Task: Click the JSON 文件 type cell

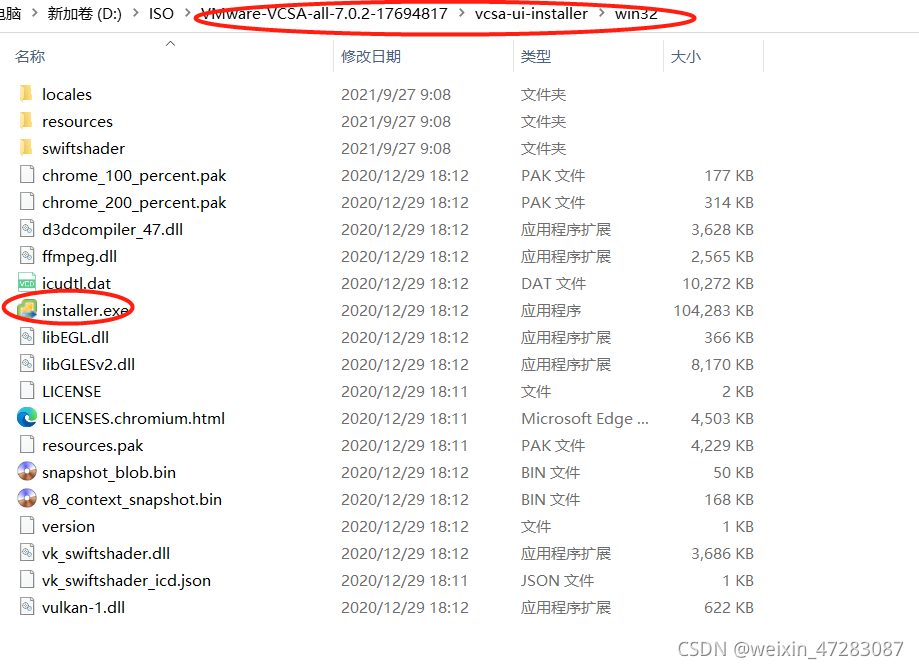Action: tap(557, 580)
